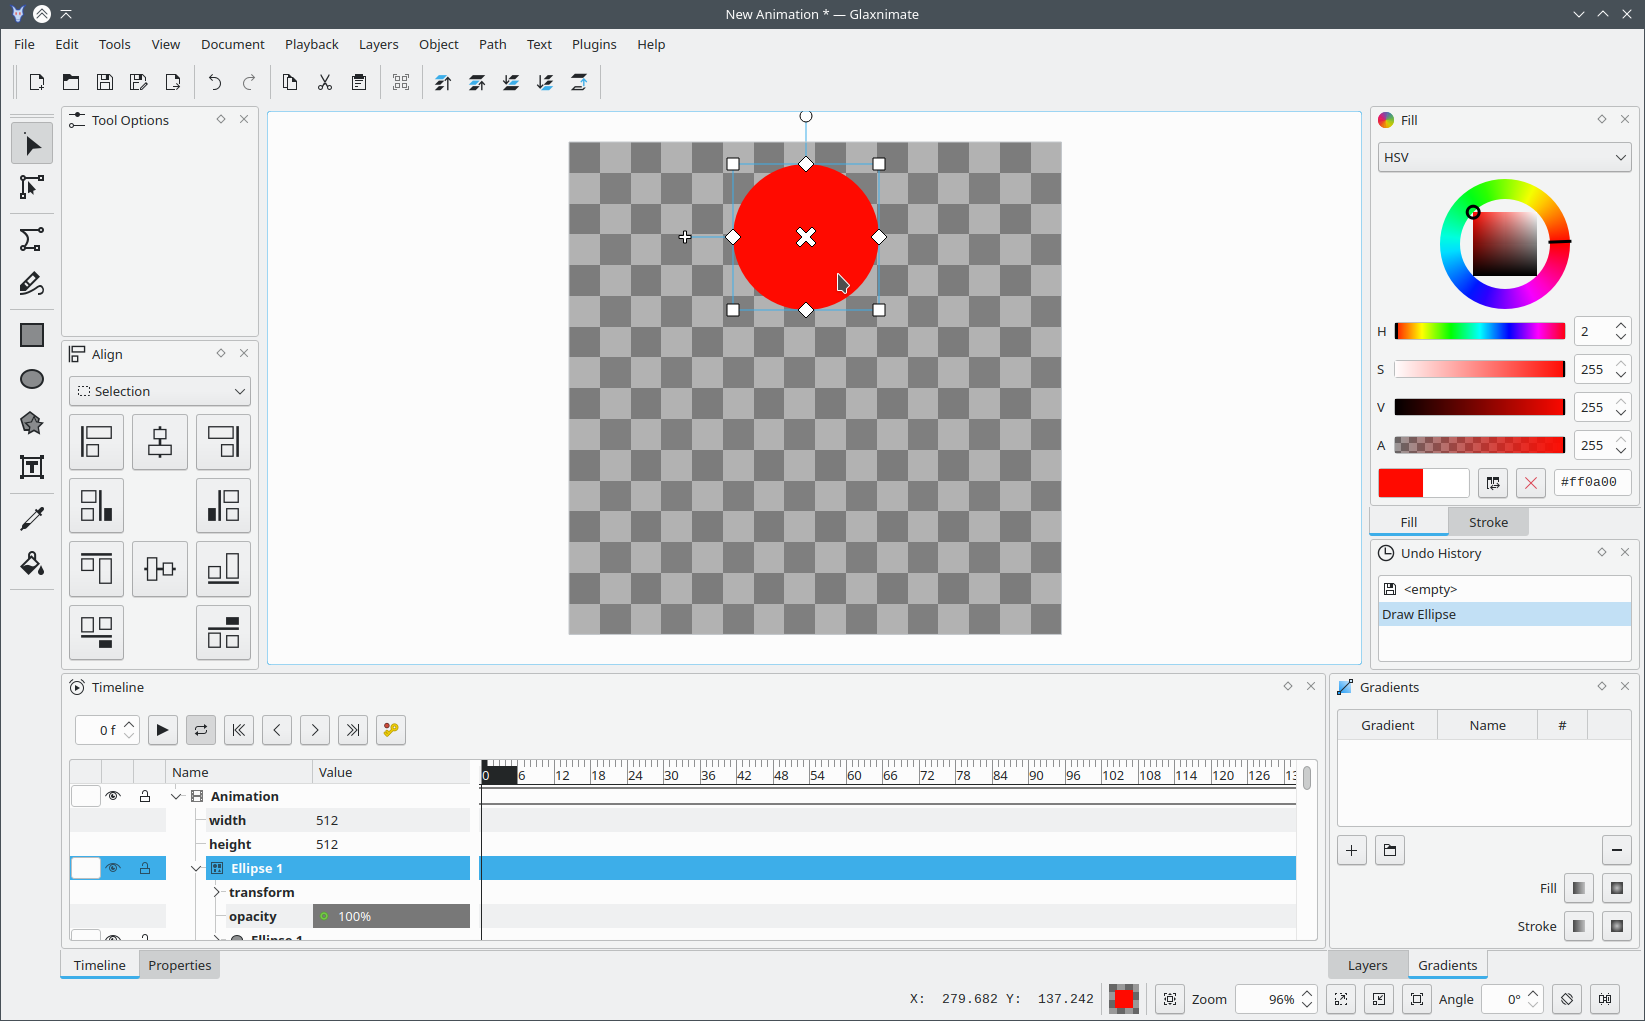Screen dimensions: 1645x1021
Task: Open the Playback menu
Action: (312, 44)
